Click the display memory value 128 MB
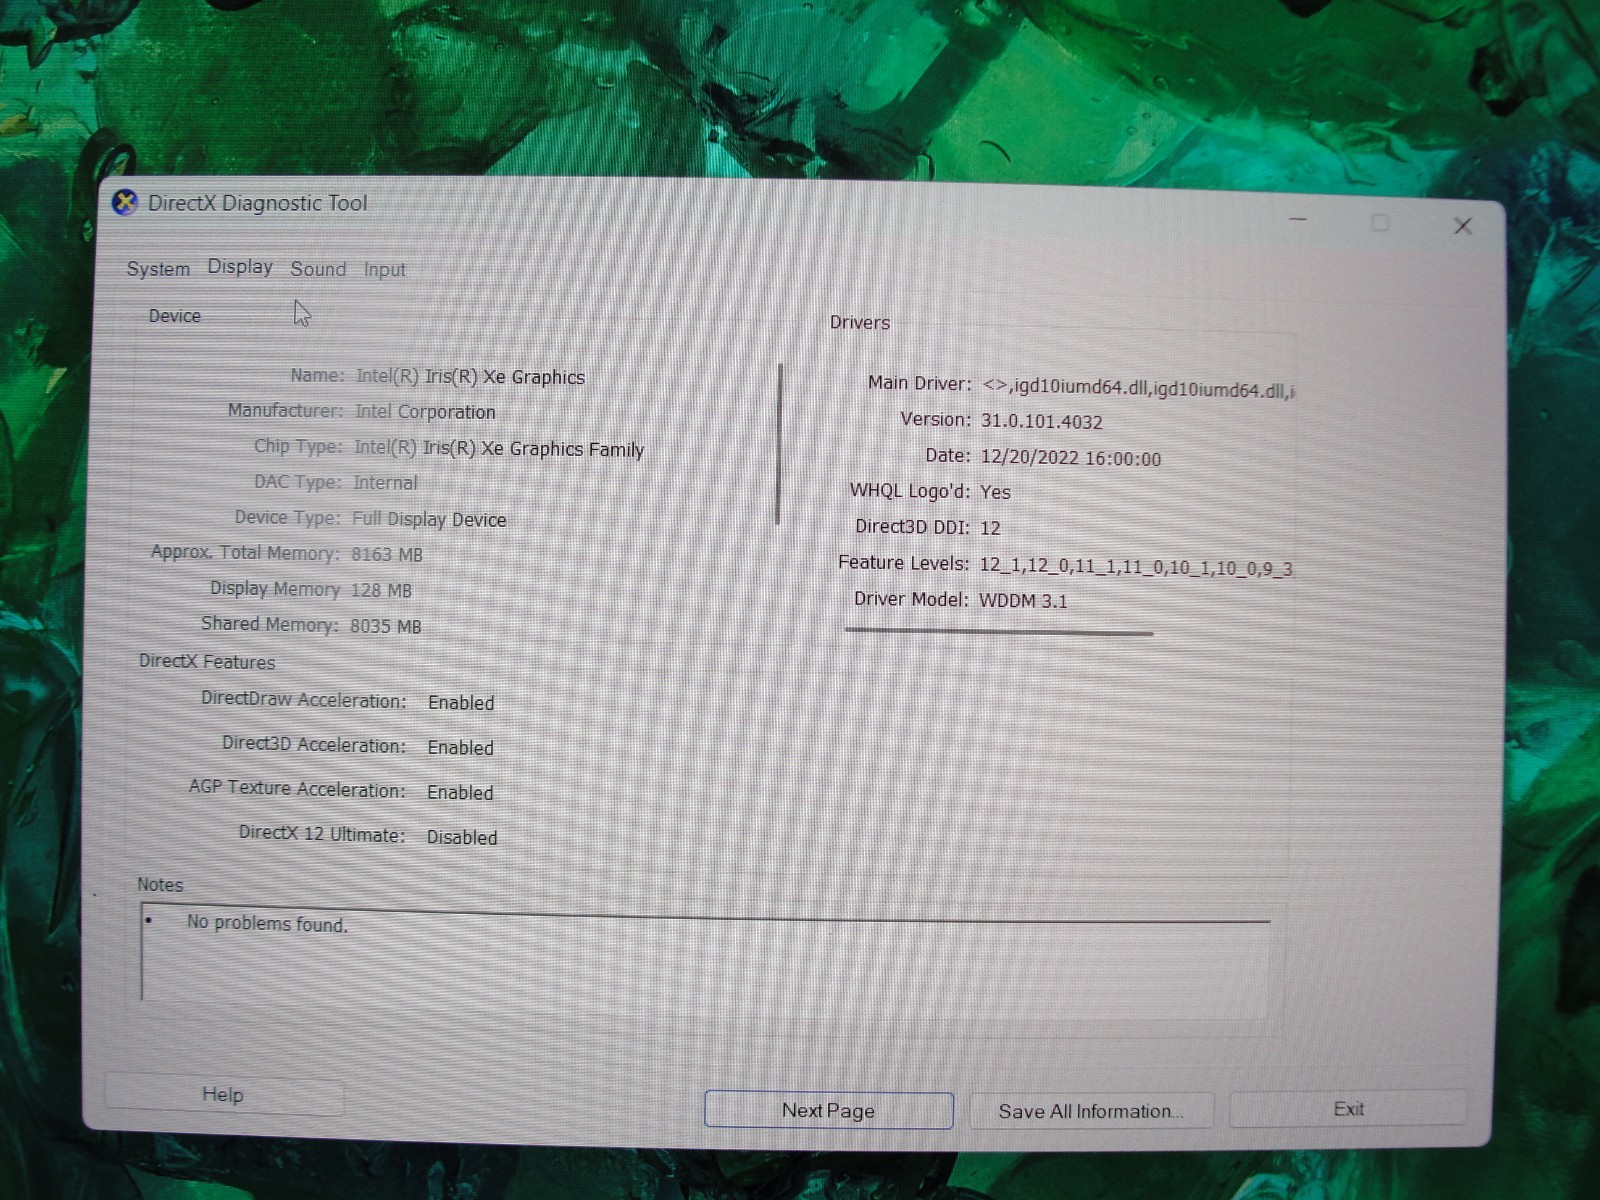1600x1200 pixels. pos(381,590)
